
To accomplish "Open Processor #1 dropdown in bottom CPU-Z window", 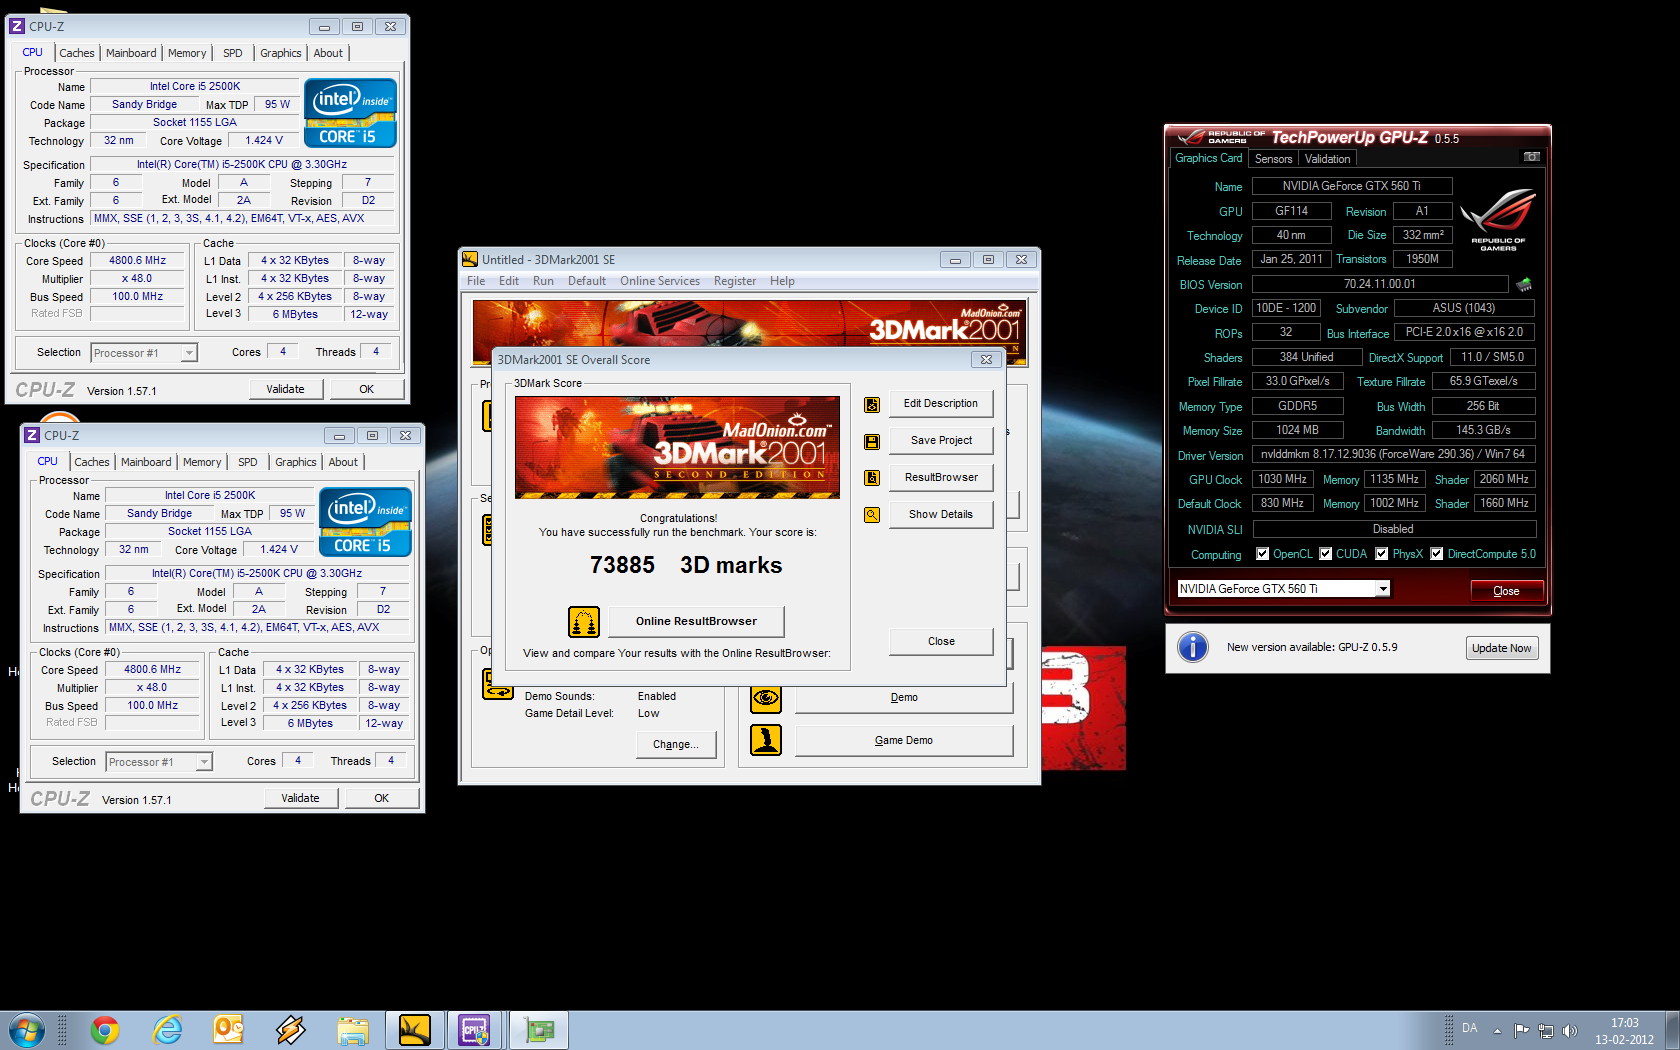I will [204, 762].
